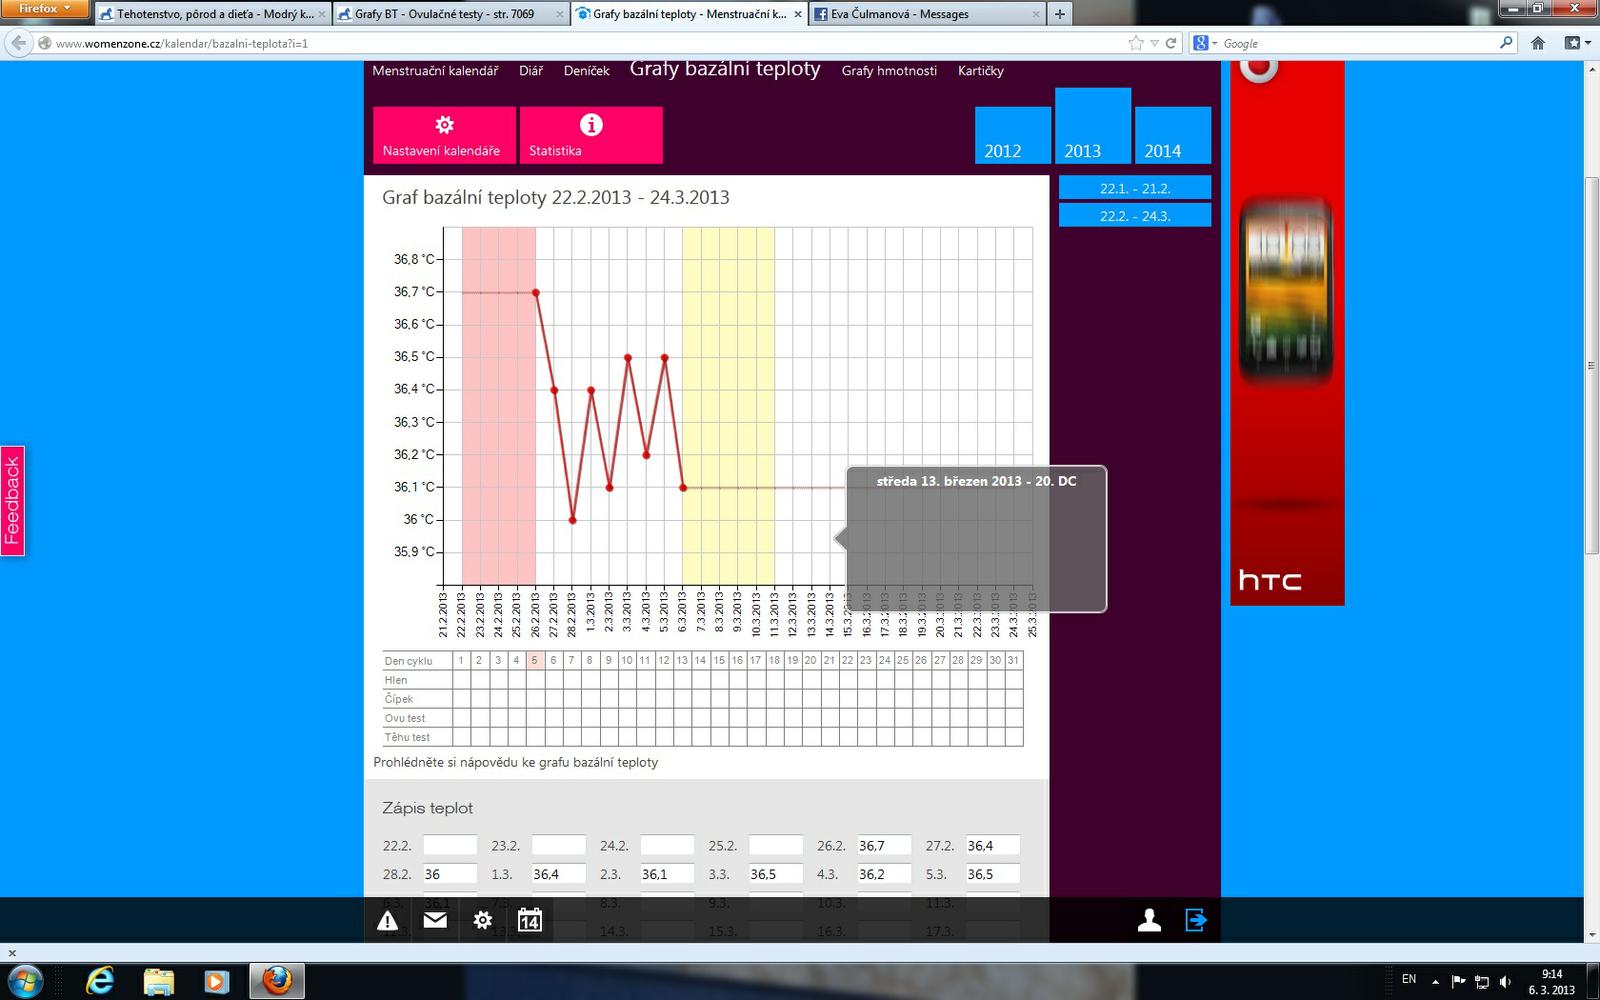Screen dimensions: 1600x1000
Task: Click the gear settings icon in bottom bar
Action: tap(483, 920)
